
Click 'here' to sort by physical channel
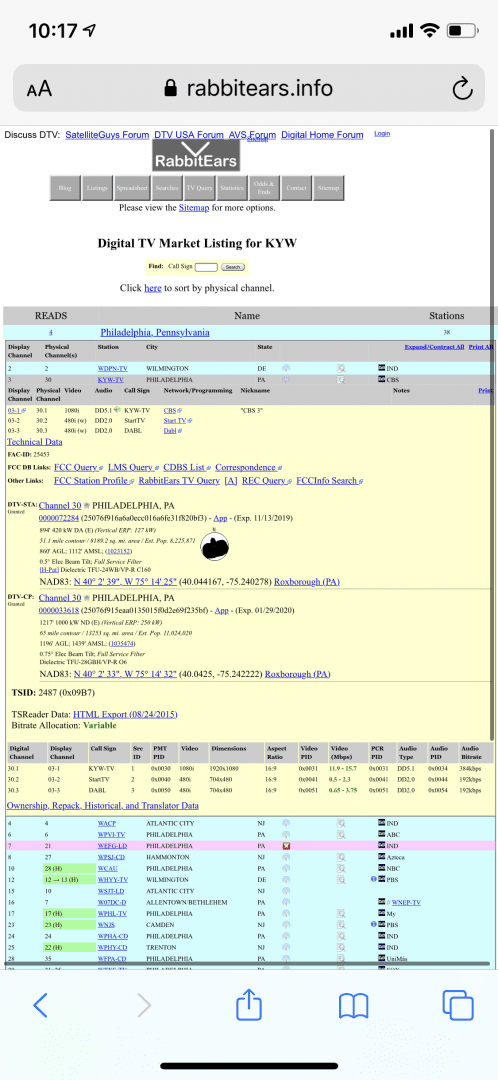pyautogui.click(x=152, y=288)
